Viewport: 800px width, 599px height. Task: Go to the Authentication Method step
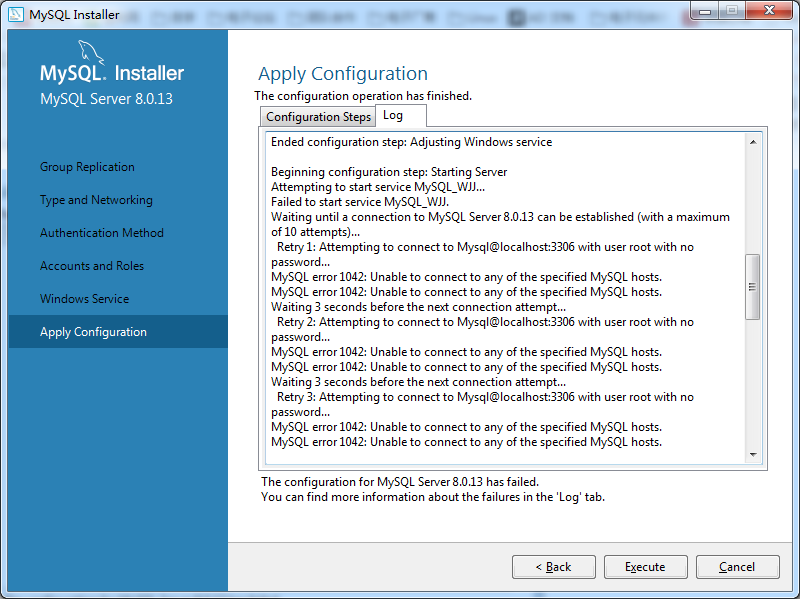pos(102,233)
